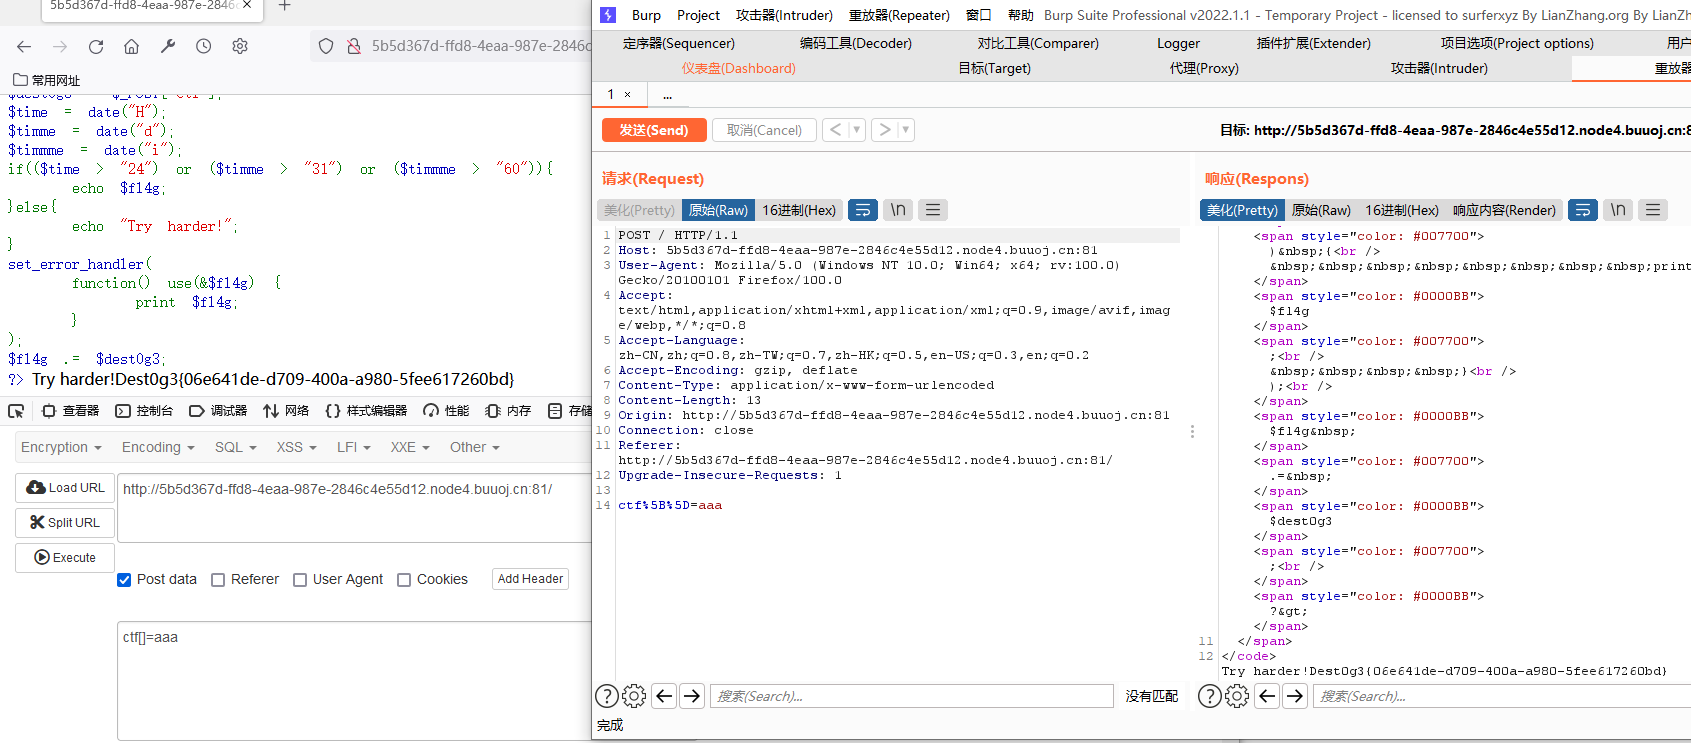
Task: Open the 网络 Network devtools tab
Action: (x=286, y=411)
